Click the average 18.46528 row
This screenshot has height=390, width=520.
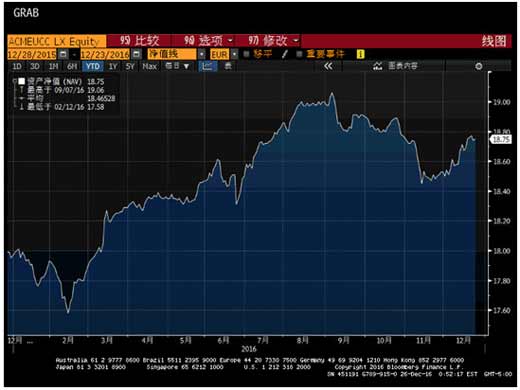(x=67, y=98)
